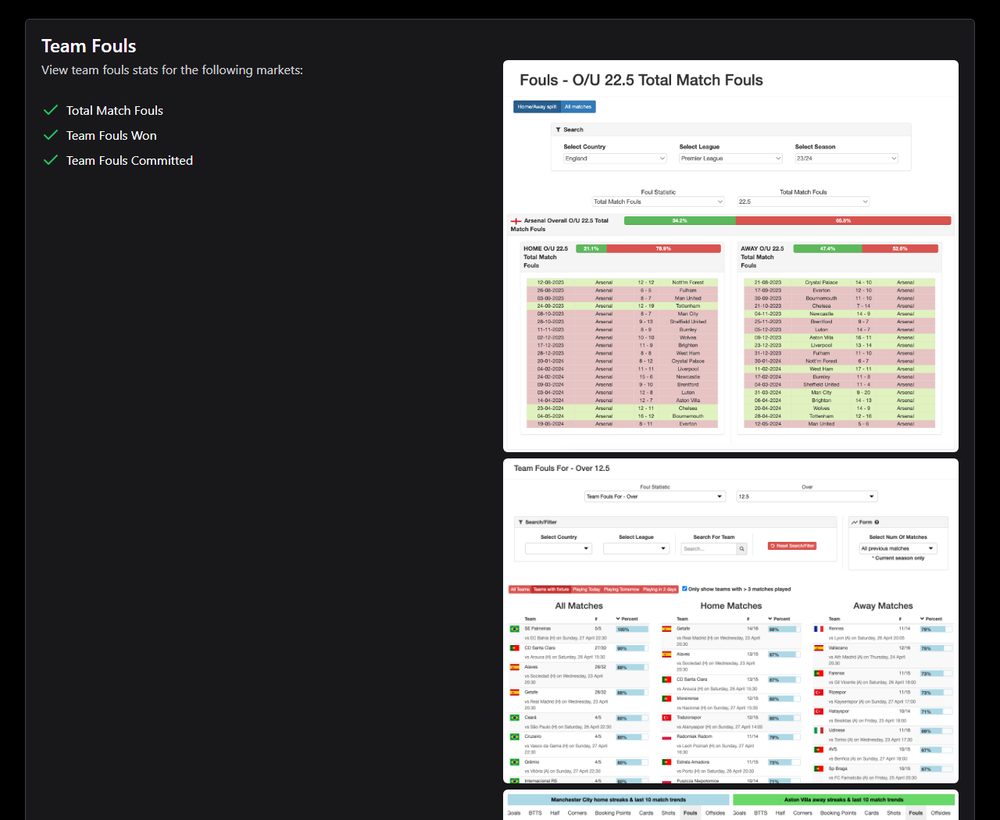The image size is (1000, 820).
Task: Click the trend line icon beside Form
Action: pyautogui.click(x=855, y=522)
